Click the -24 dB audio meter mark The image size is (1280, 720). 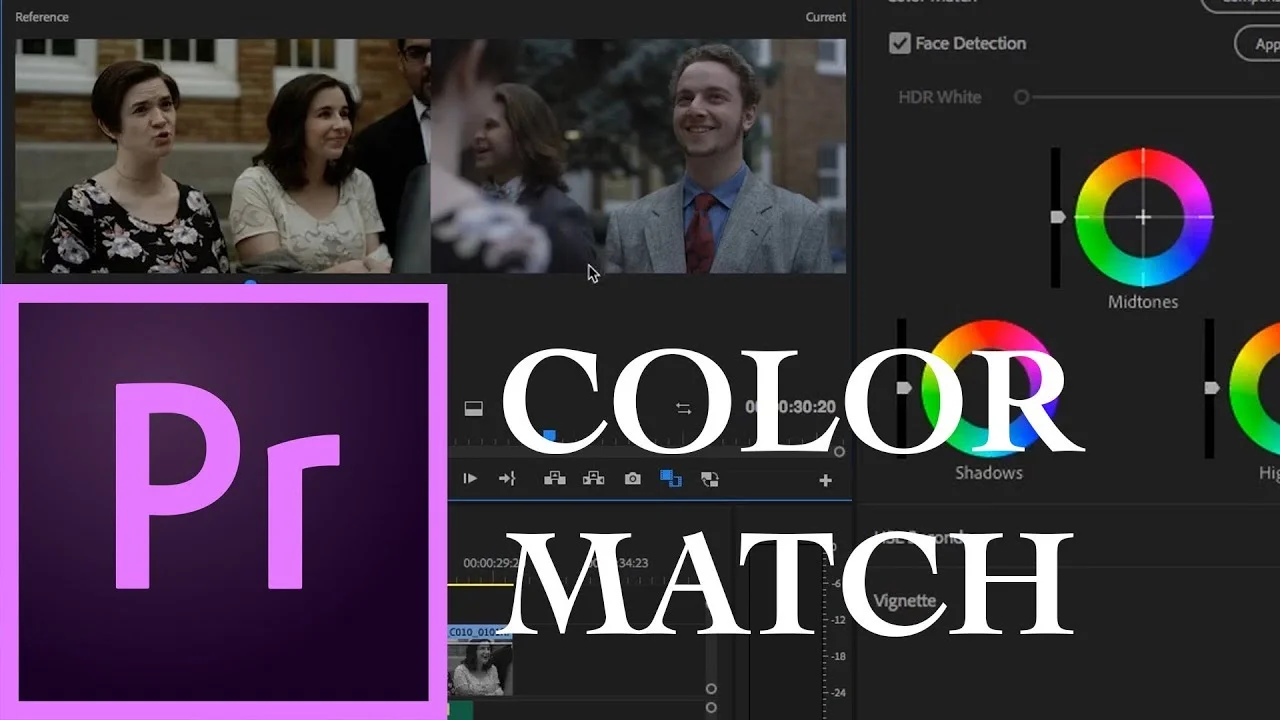839,693
